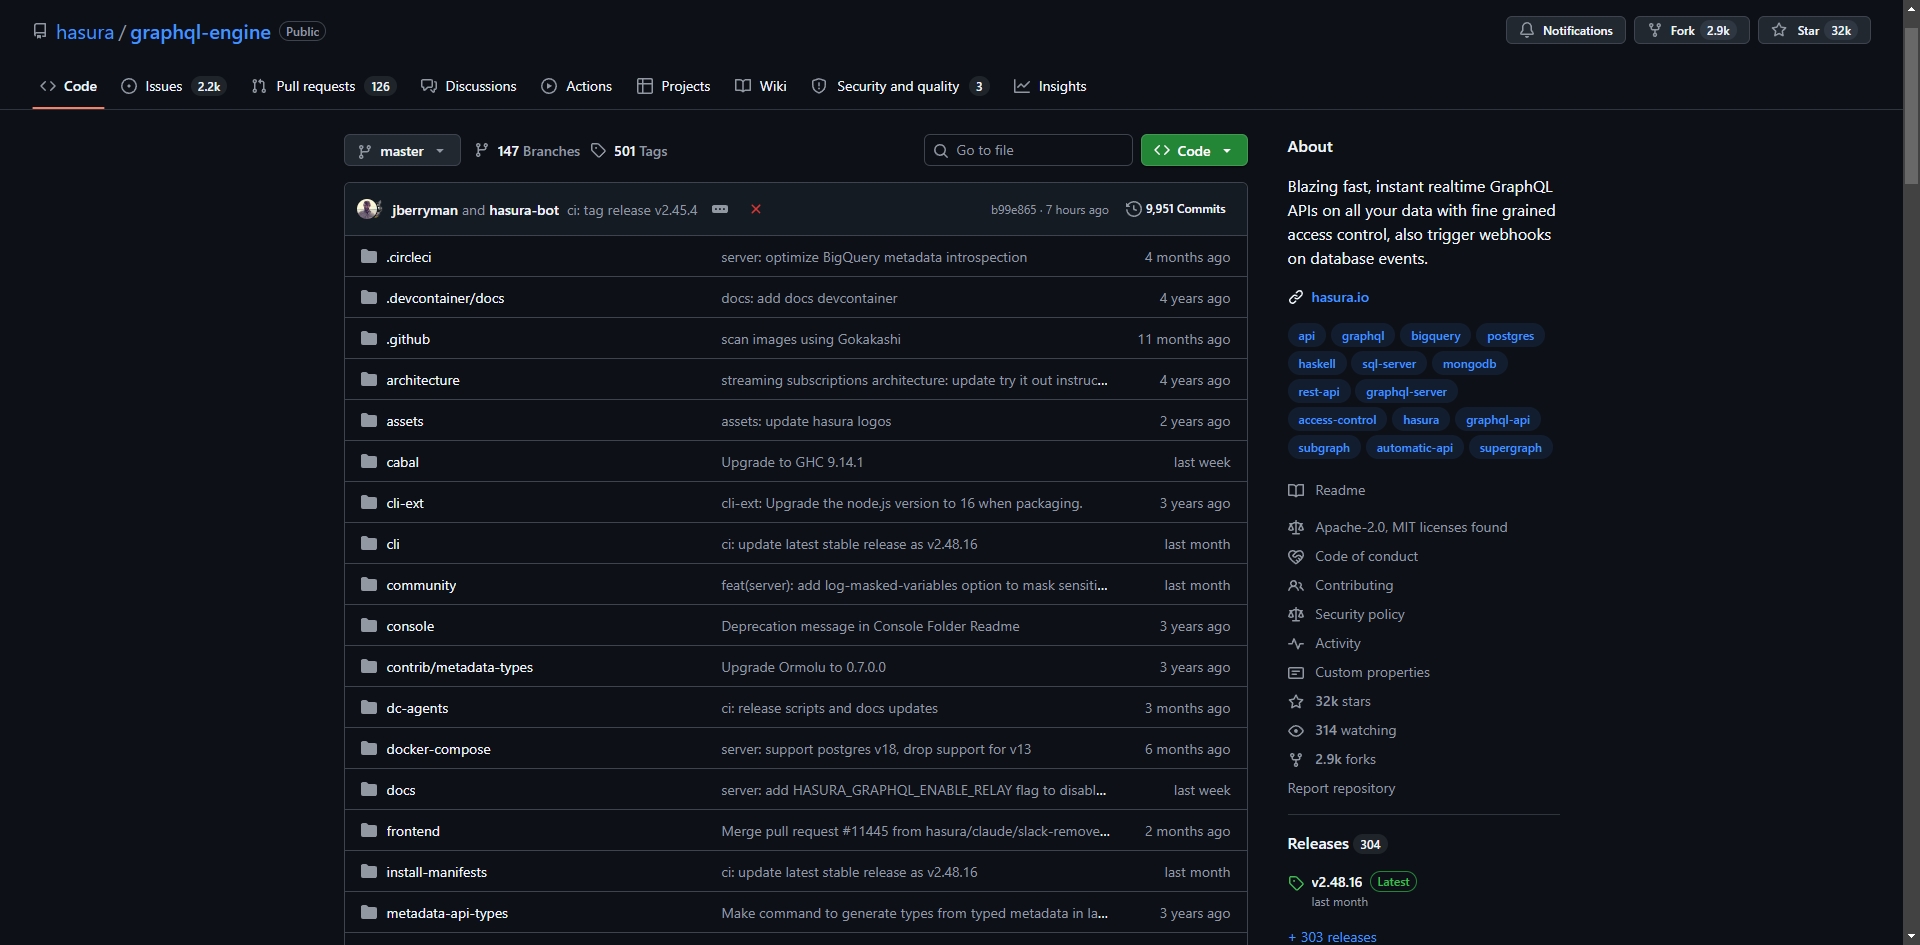Select the bigquery topic tag
Screen dimensions: 1920x945
pos(1435,336)
